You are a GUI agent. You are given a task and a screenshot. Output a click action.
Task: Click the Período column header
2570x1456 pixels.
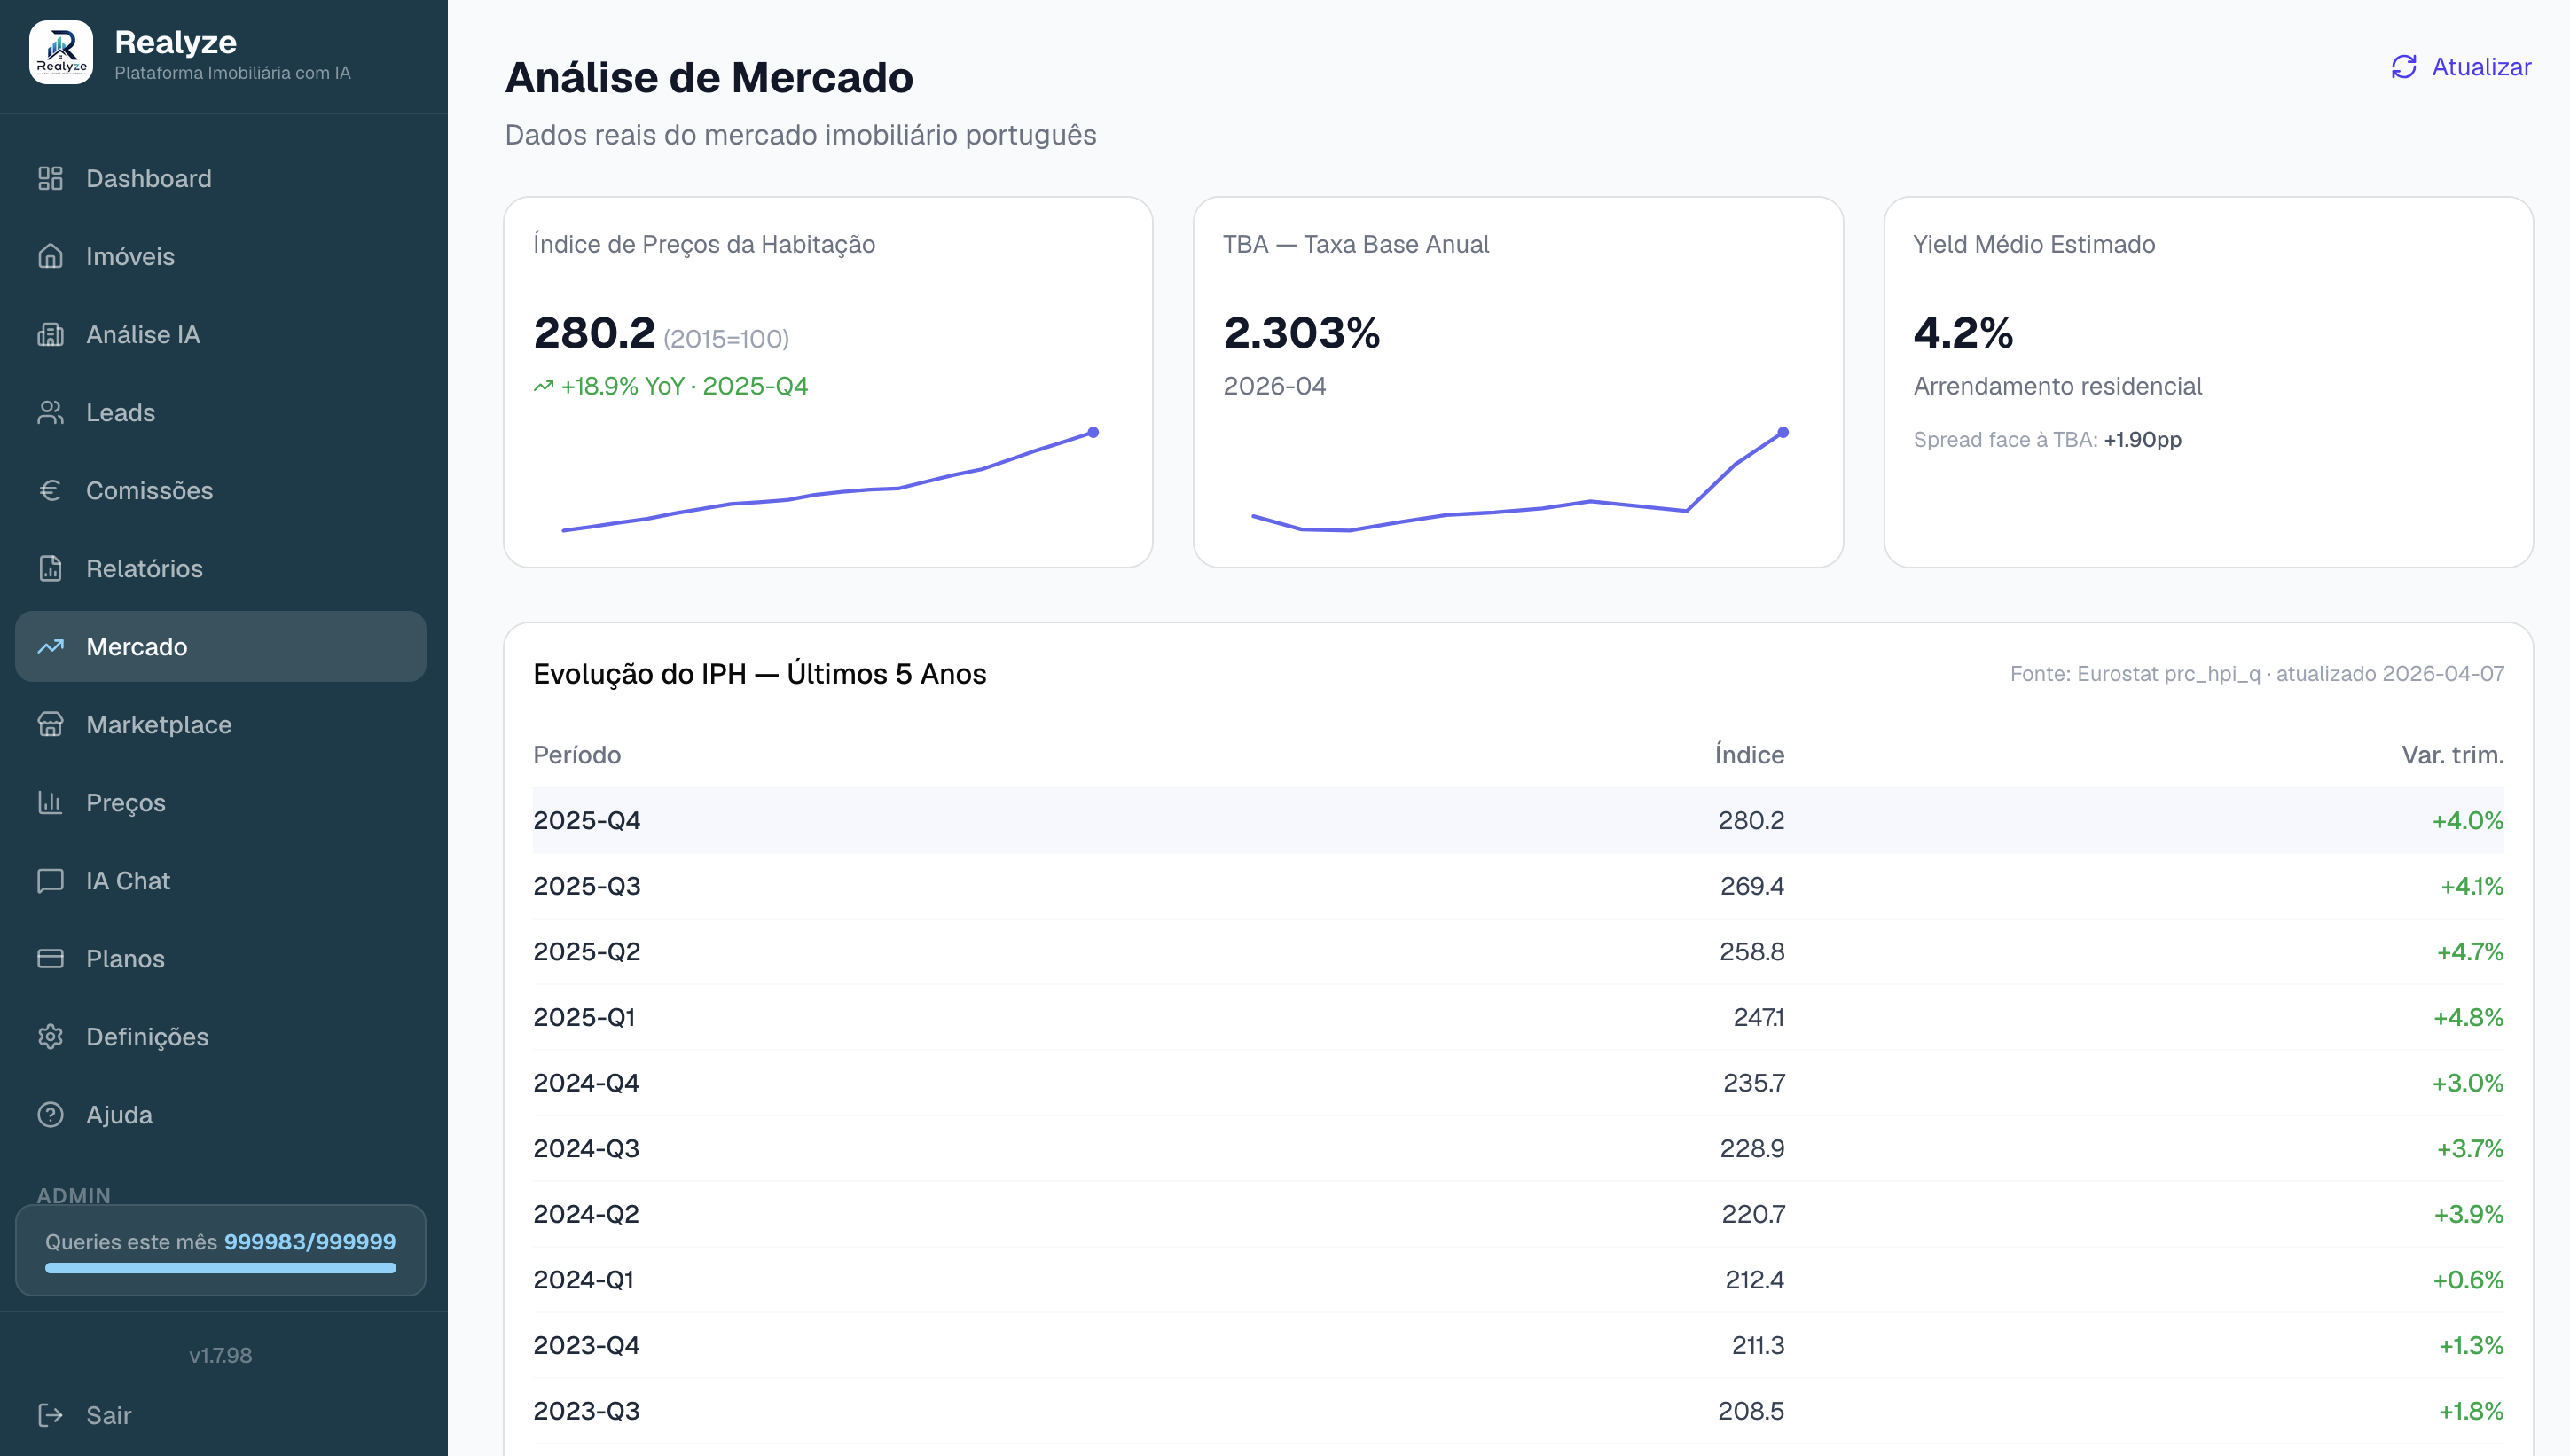click(x=577, y=755)
